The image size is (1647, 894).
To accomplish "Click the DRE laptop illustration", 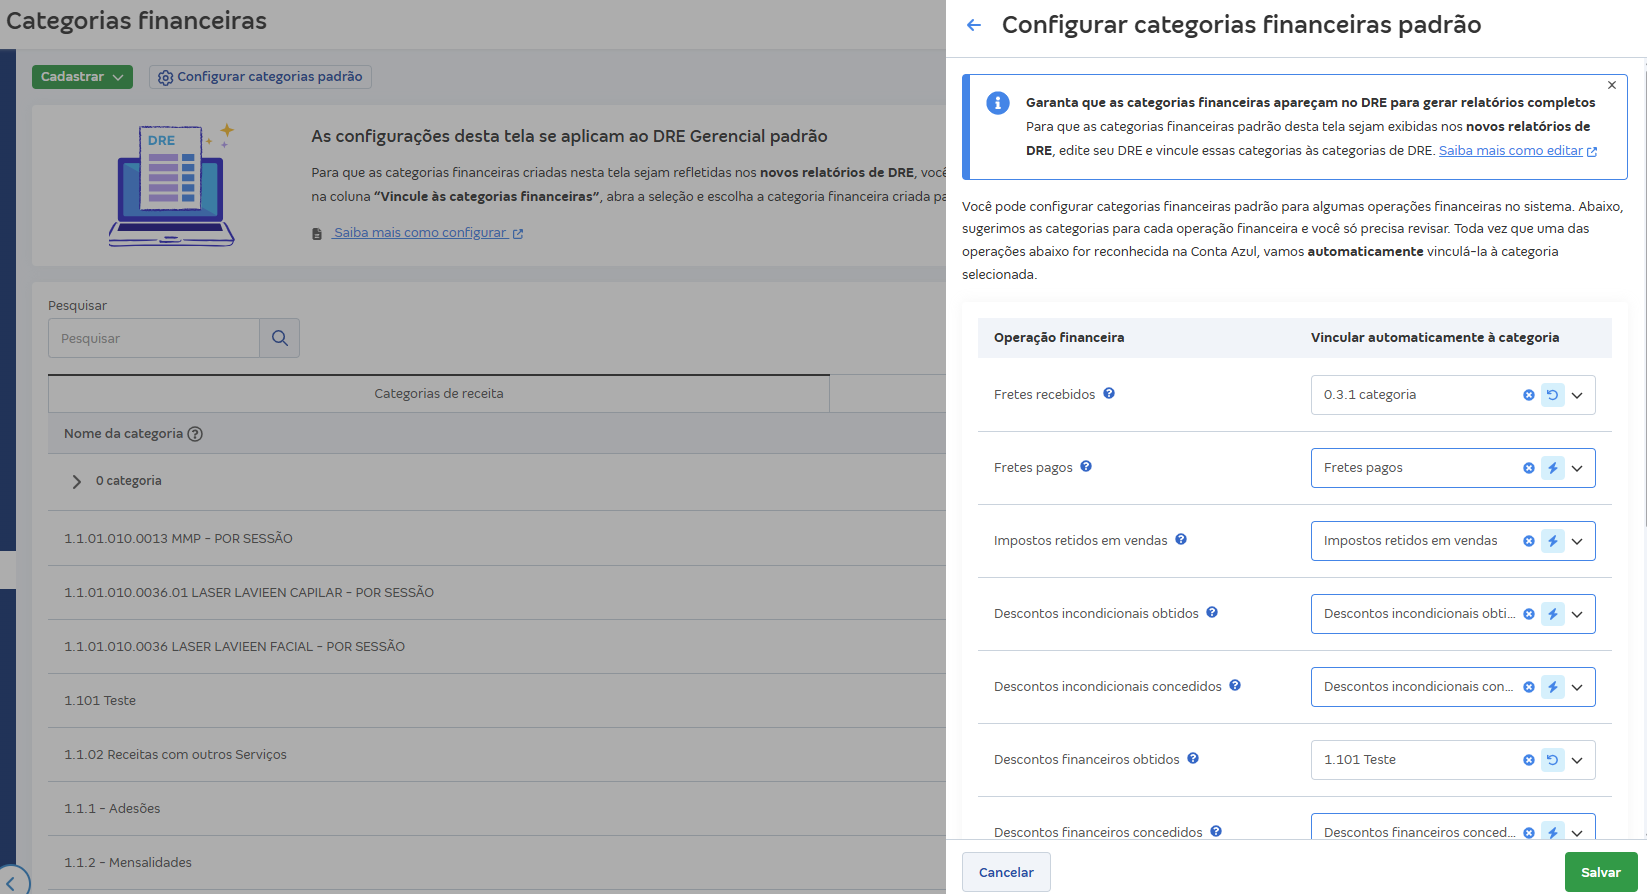I will point(172,185).
